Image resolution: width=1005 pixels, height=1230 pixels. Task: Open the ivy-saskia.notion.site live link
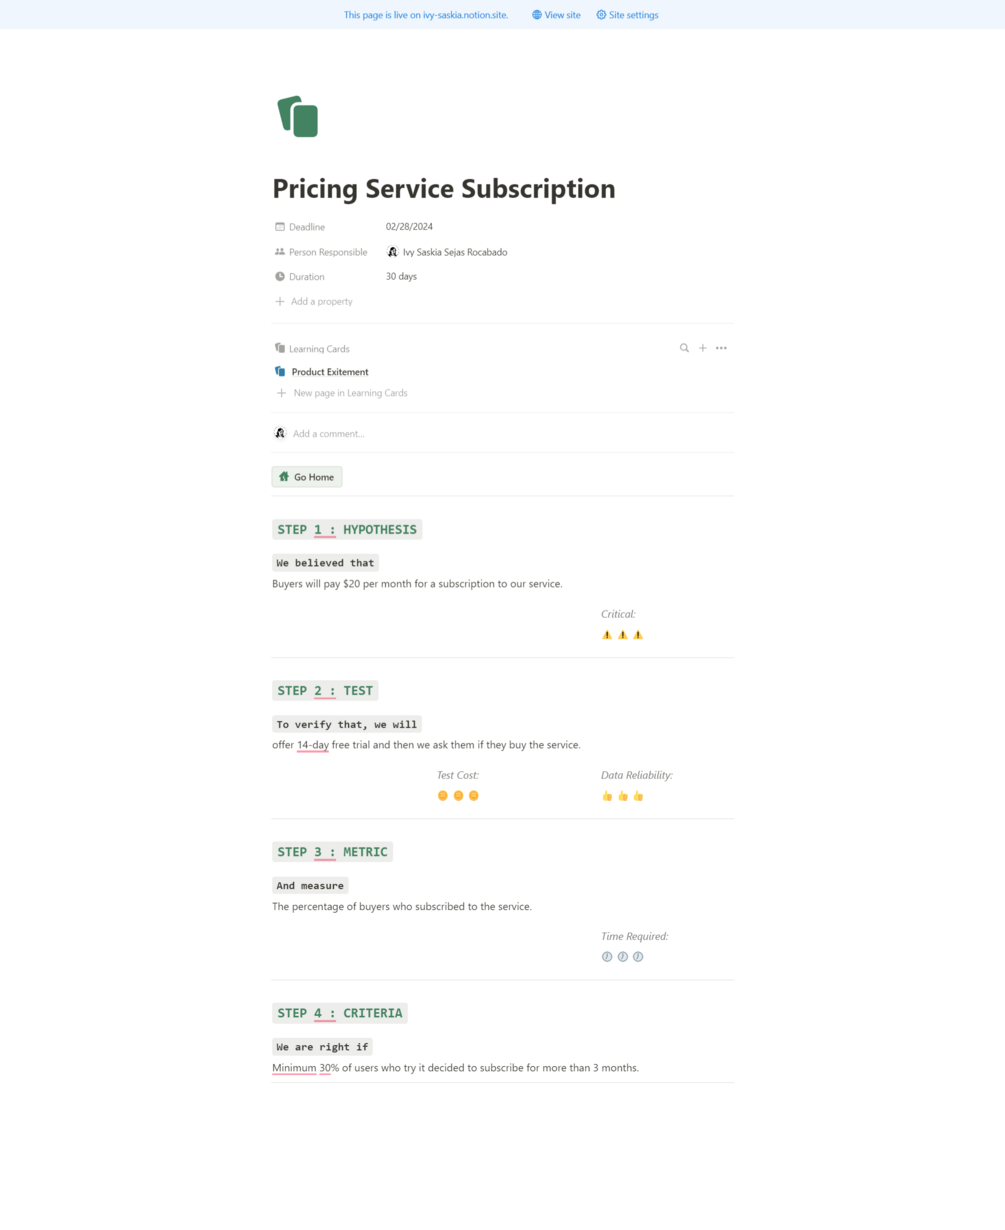465,15
